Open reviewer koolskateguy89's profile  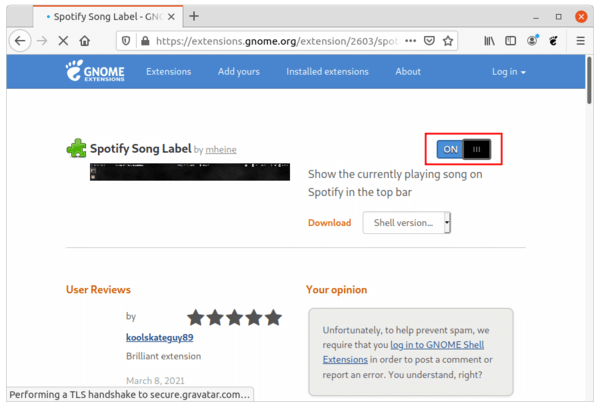[x=160, y=337]
